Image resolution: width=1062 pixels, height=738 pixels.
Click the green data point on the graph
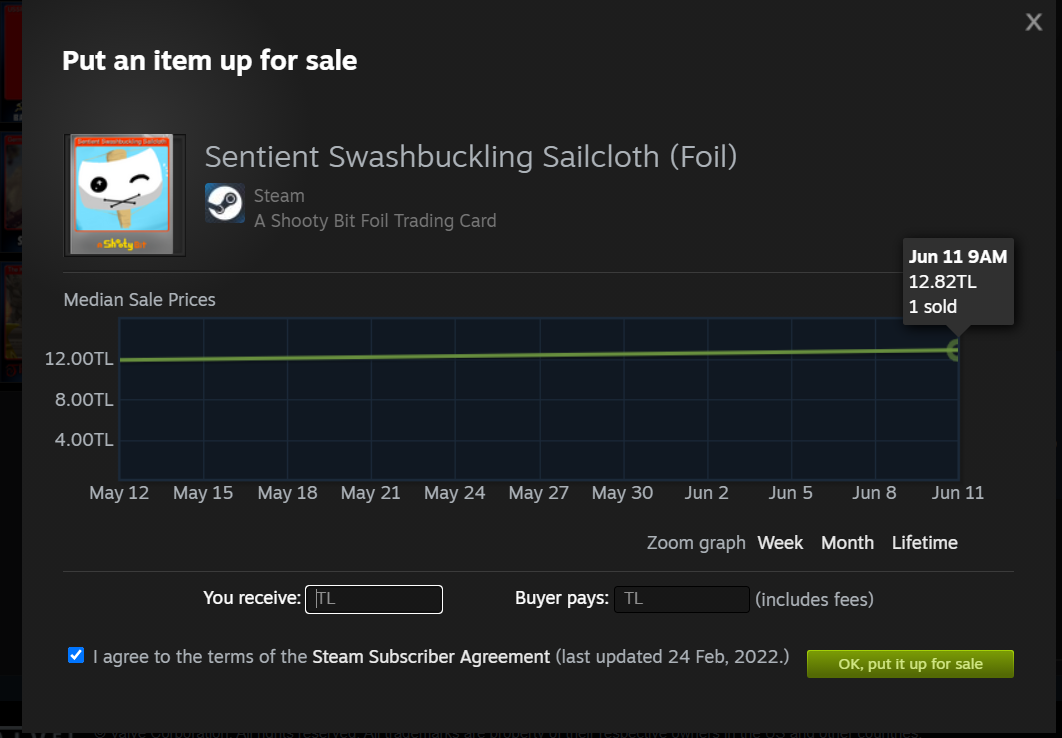955,349
